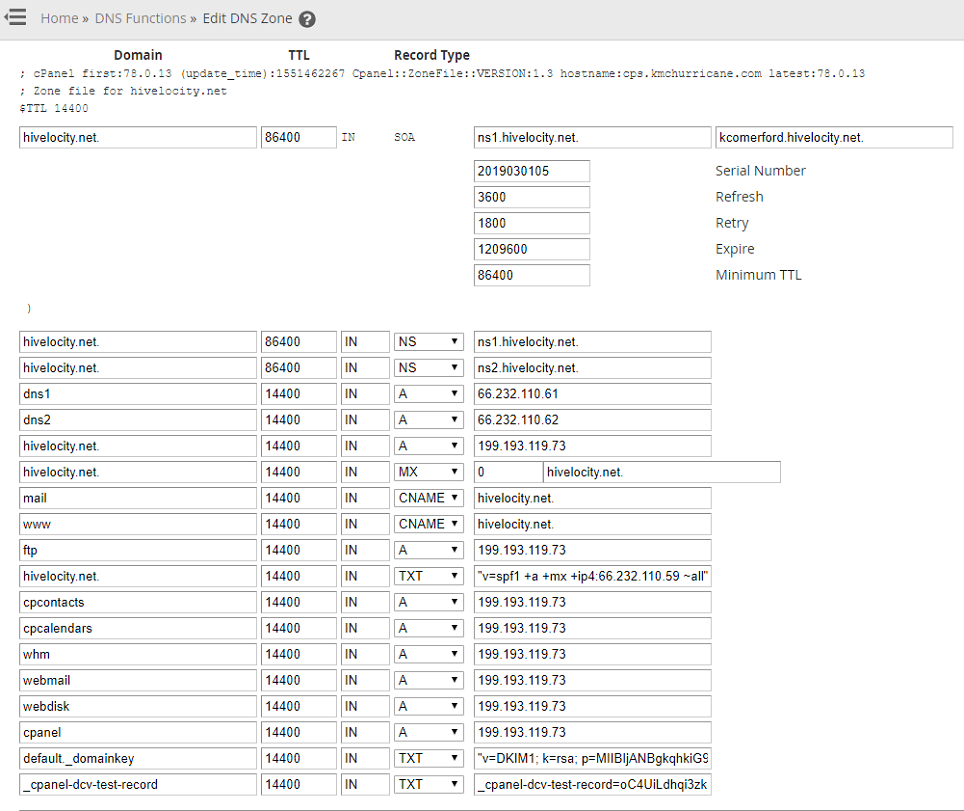964x811 pixels.
Task: Expand CNAME type dropdown for mail record
Action: click(x=428, y=498)
